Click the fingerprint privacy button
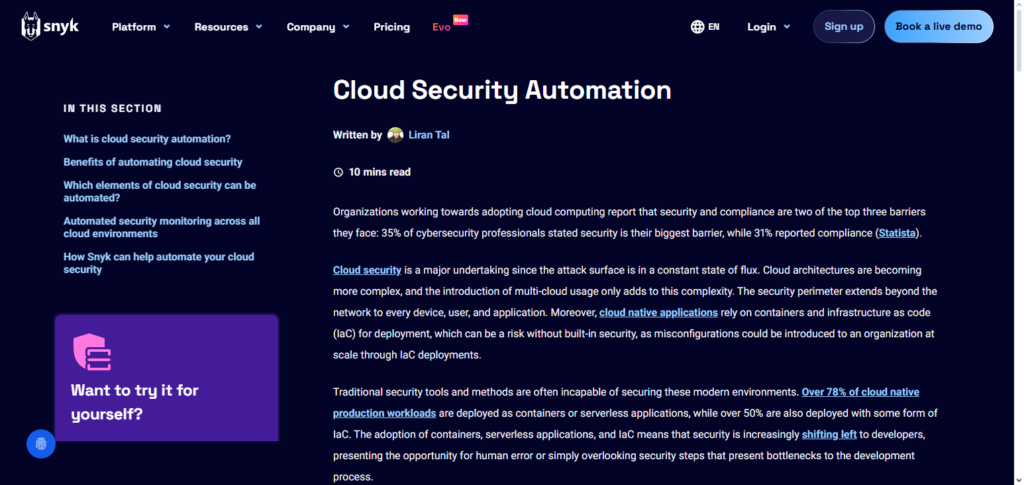This screenshot has height=485, width=1024. coord(41,444)
